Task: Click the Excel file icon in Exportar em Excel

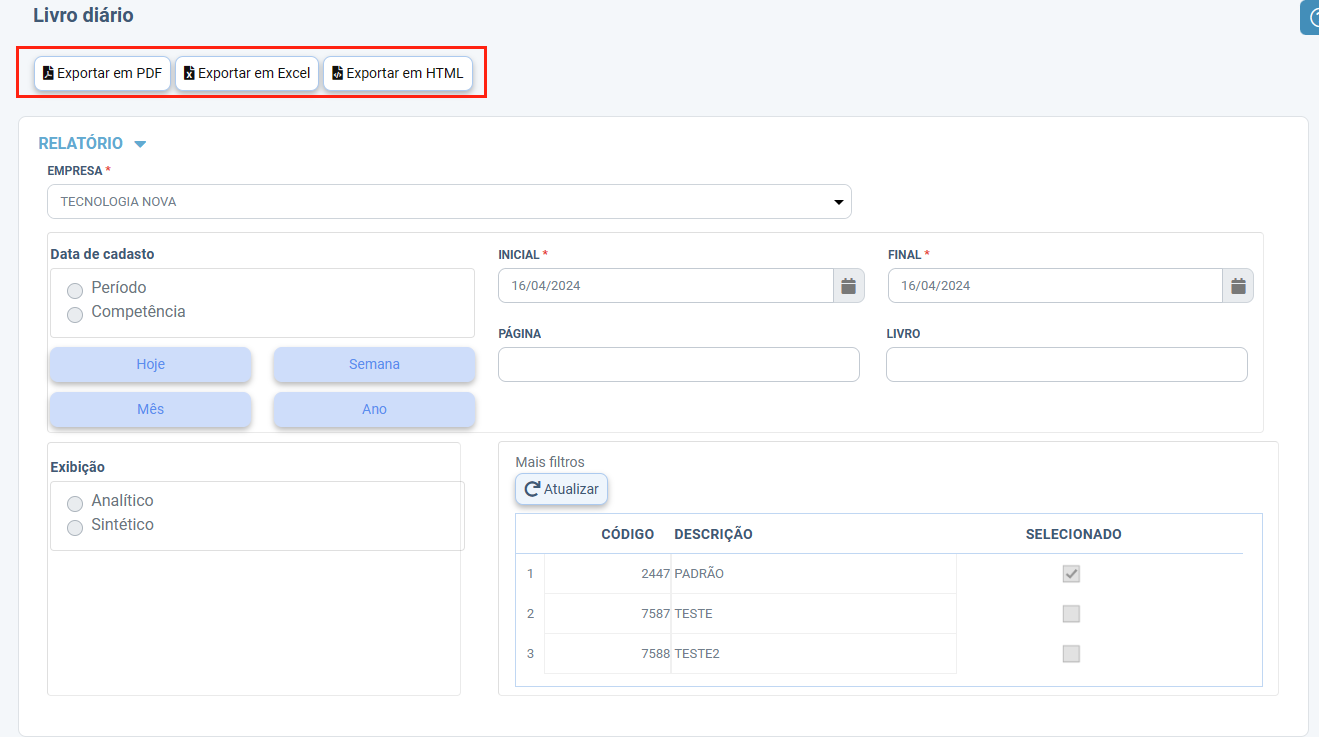Action: point(189,73)
